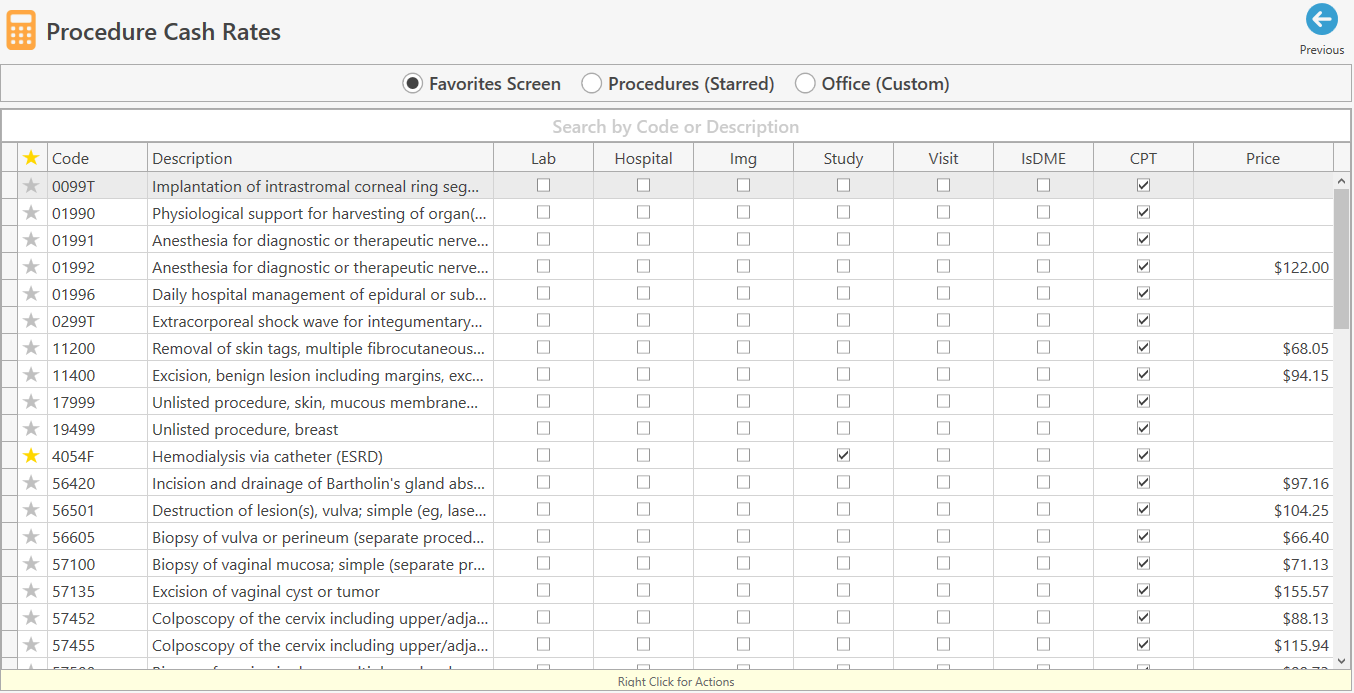
Task: Select the Procedures (Starred) radio button
Action: [591, 83]
